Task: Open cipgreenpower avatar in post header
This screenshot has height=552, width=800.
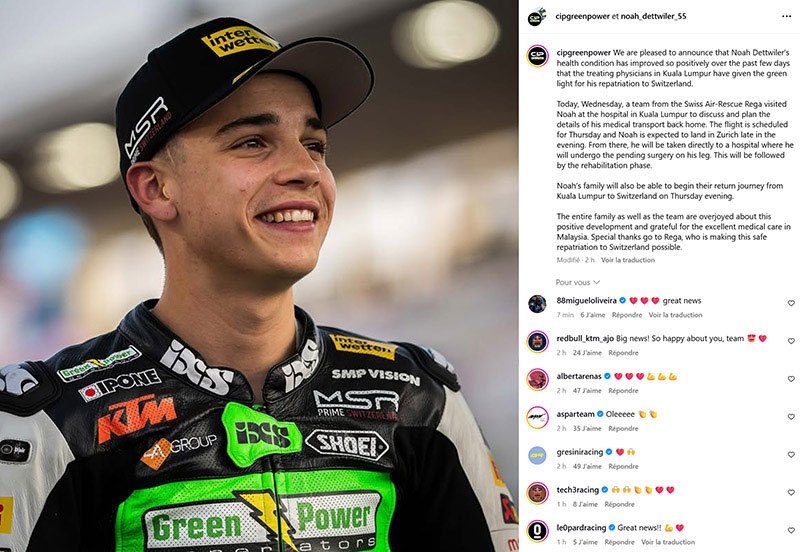Action: pyautogui.click(x=537, y=17)
